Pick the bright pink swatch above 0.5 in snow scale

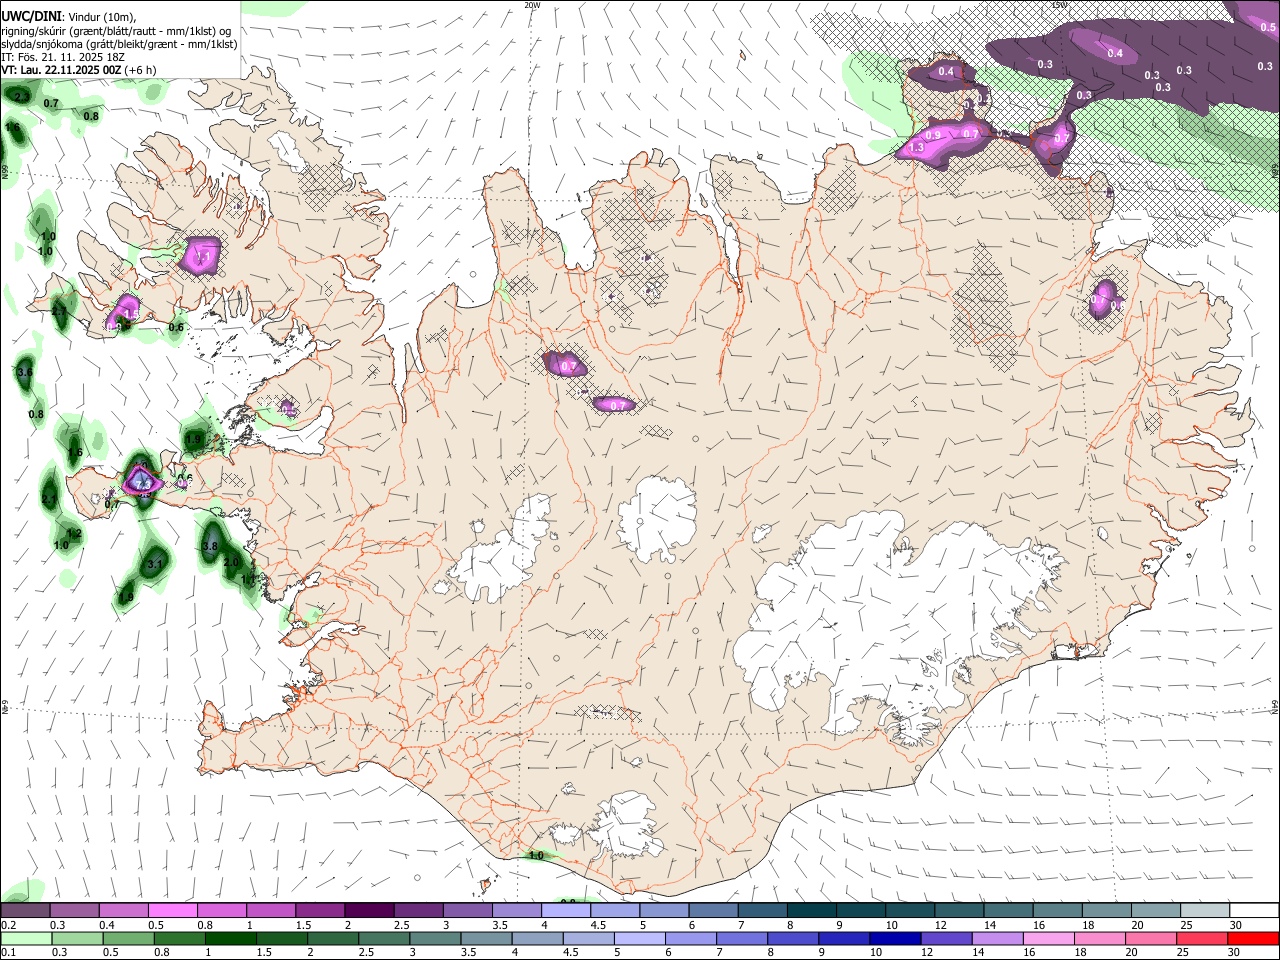click(x=172, y=910)
